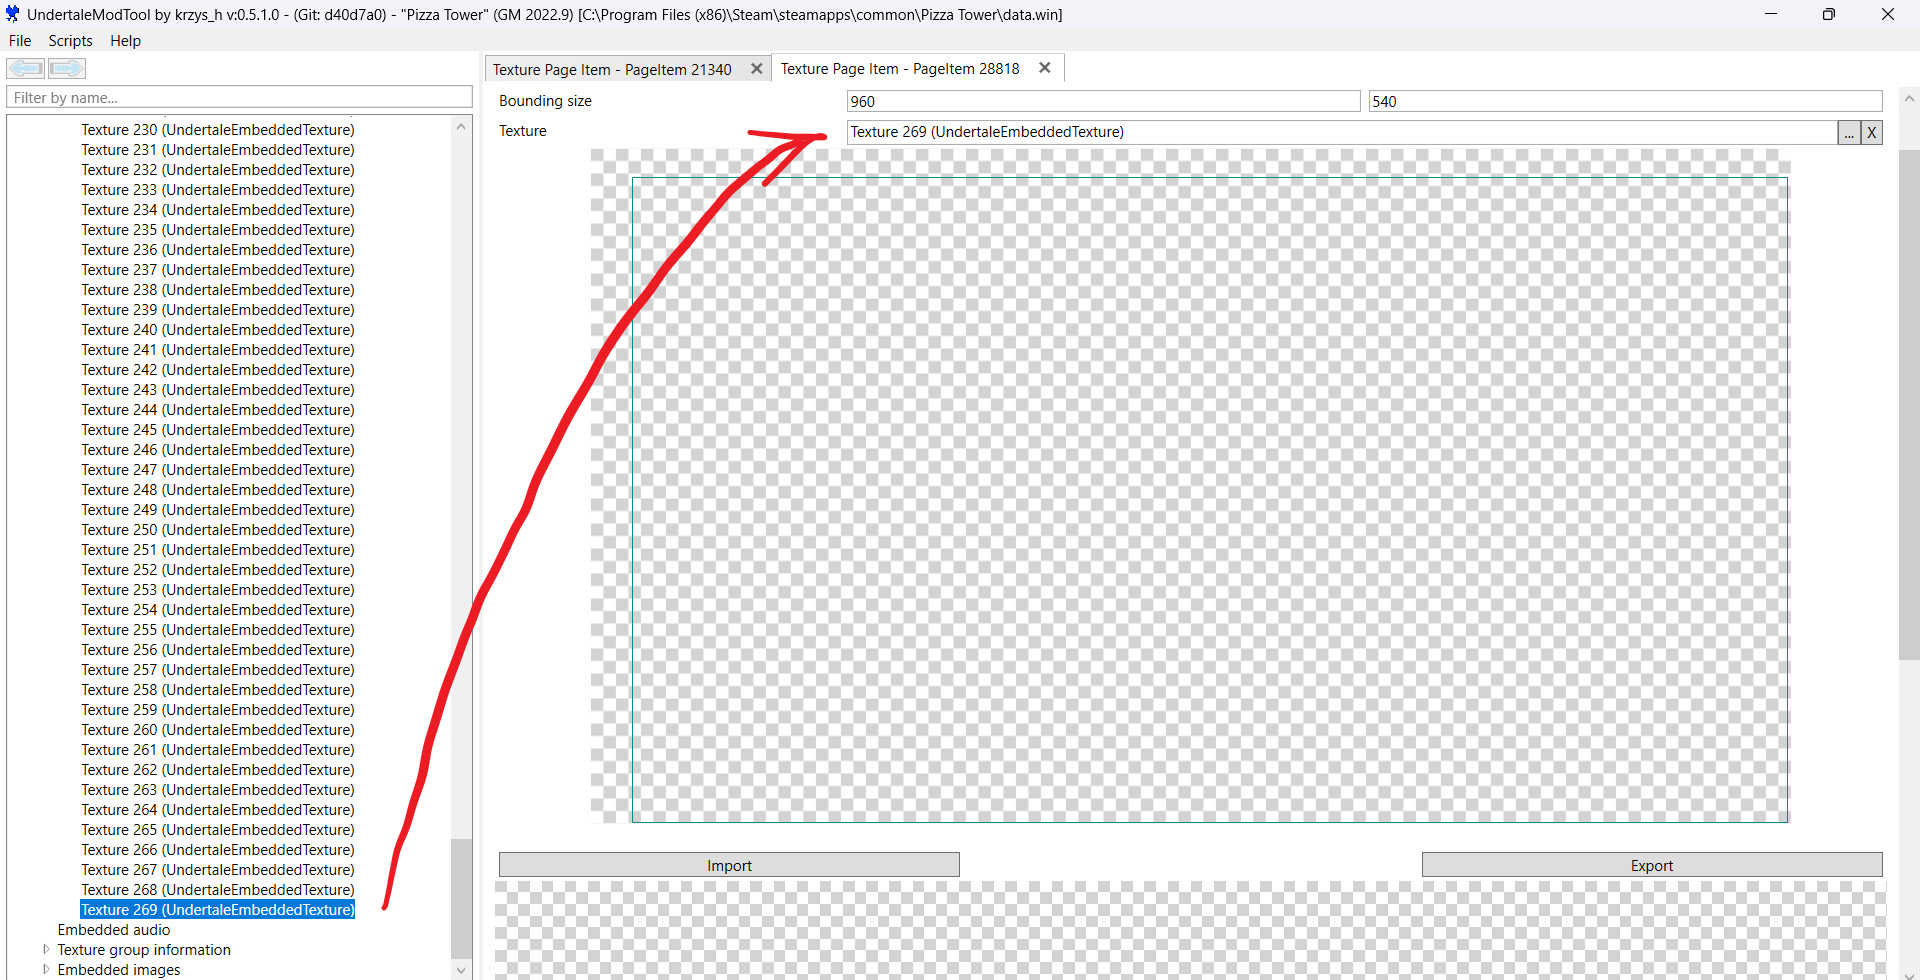This screenshot has width=1920, height=980.
Task: Clear the Texture reference with X button
Action: point(1871,132)
